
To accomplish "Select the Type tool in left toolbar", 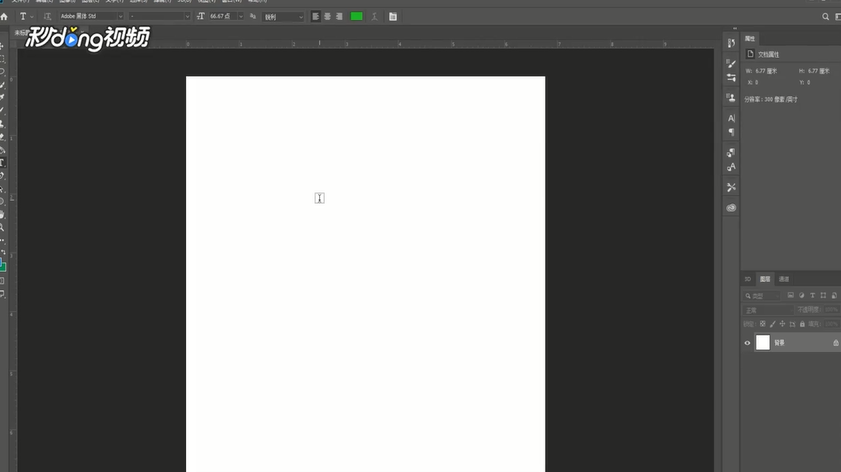I will [3, 163].
